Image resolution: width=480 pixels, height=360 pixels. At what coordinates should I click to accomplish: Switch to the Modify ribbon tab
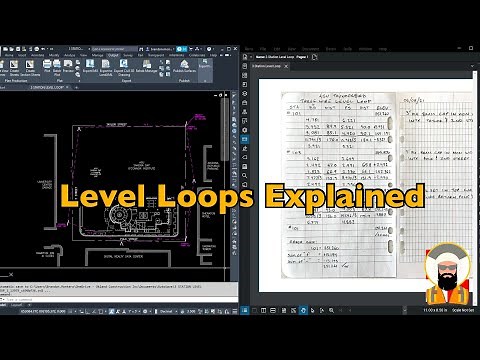click(x=54, y=55)
